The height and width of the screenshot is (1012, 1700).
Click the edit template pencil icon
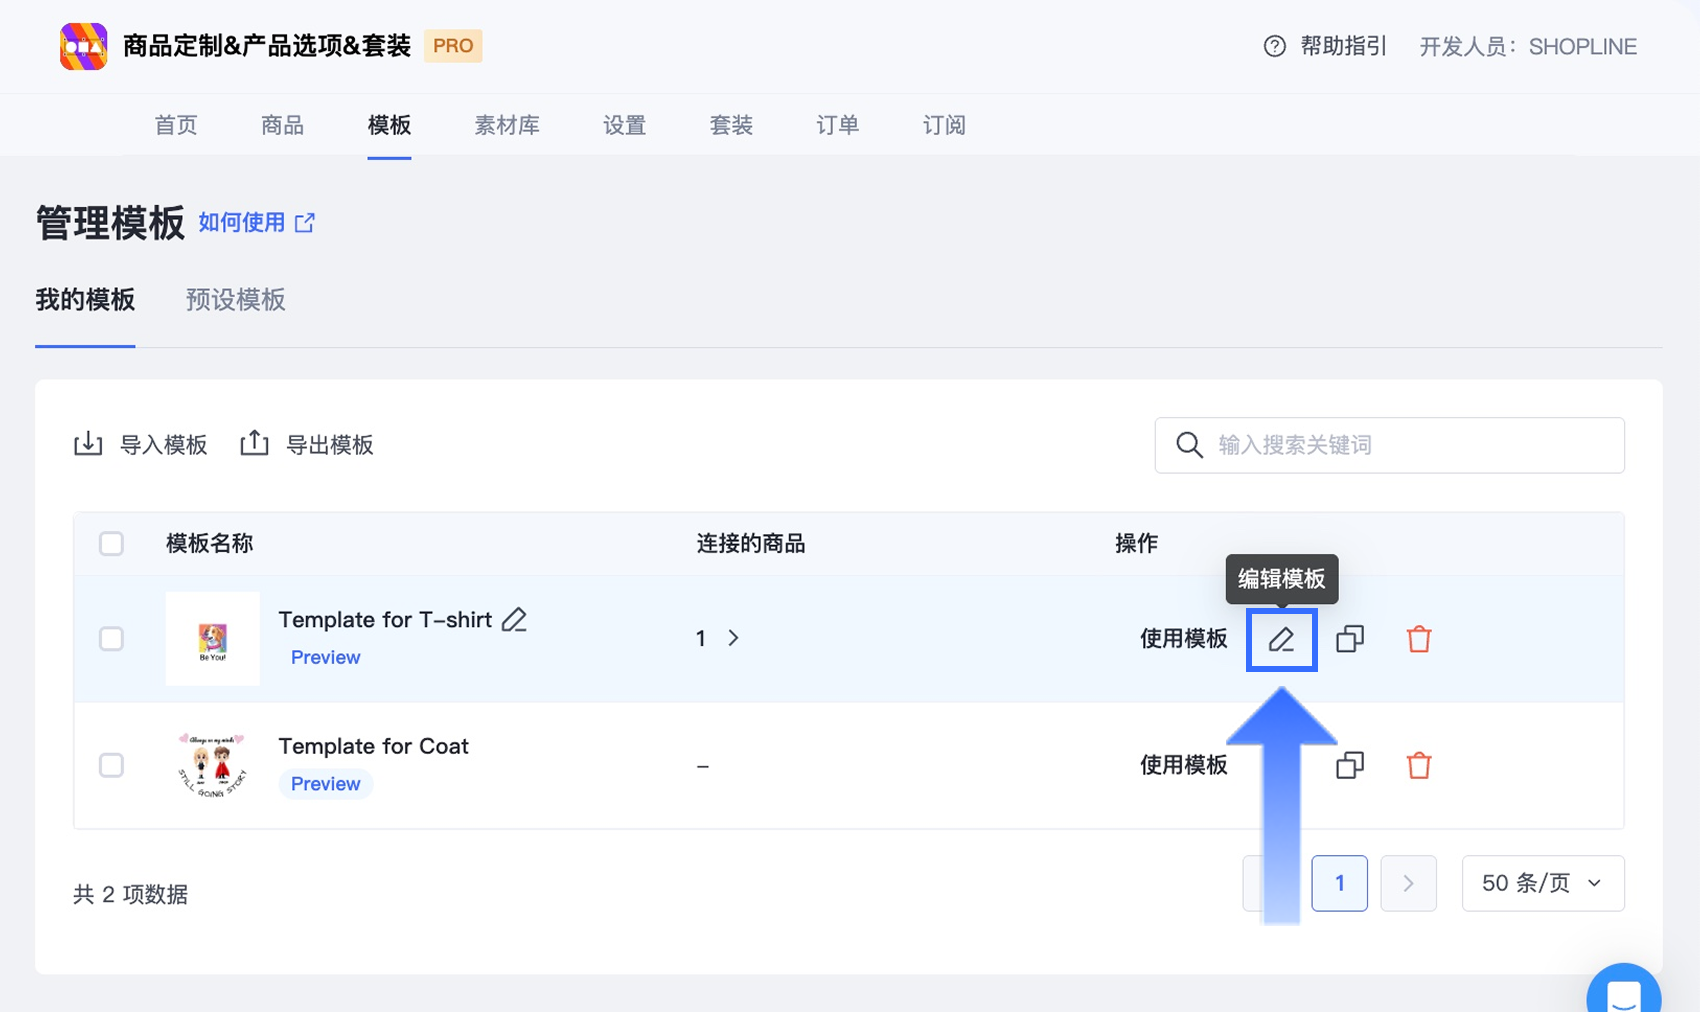tap(1281, 639)
